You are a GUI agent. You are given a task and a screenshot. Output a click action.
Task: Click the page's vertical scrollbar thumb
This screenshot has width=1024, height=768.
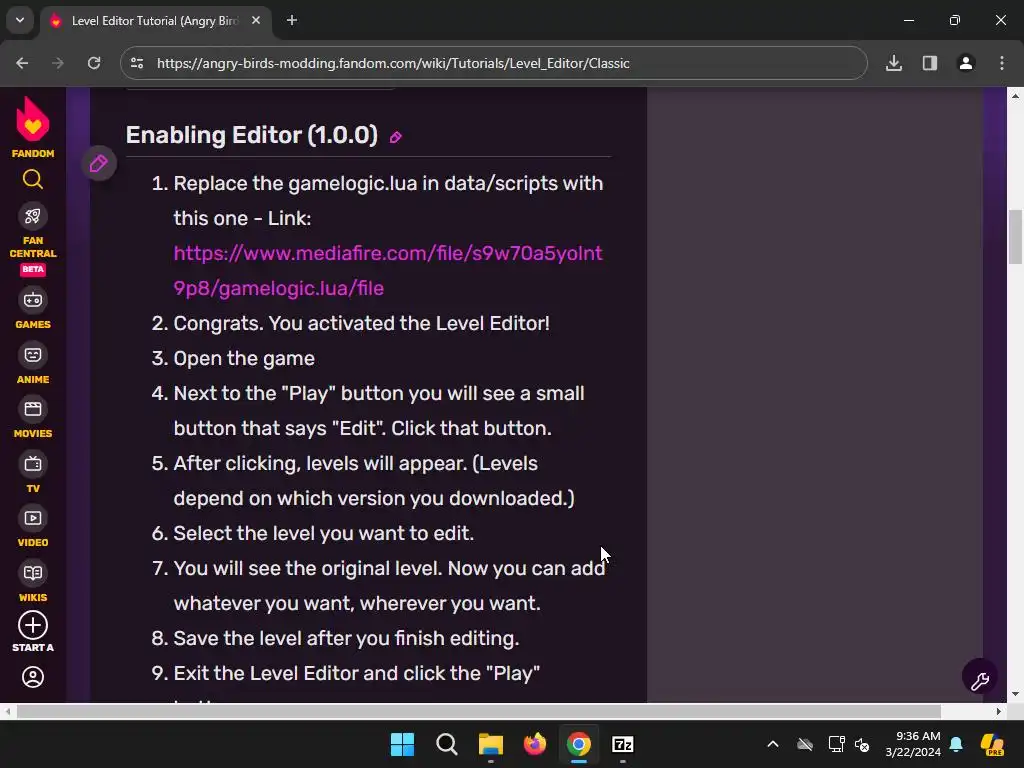(1015, 236)
